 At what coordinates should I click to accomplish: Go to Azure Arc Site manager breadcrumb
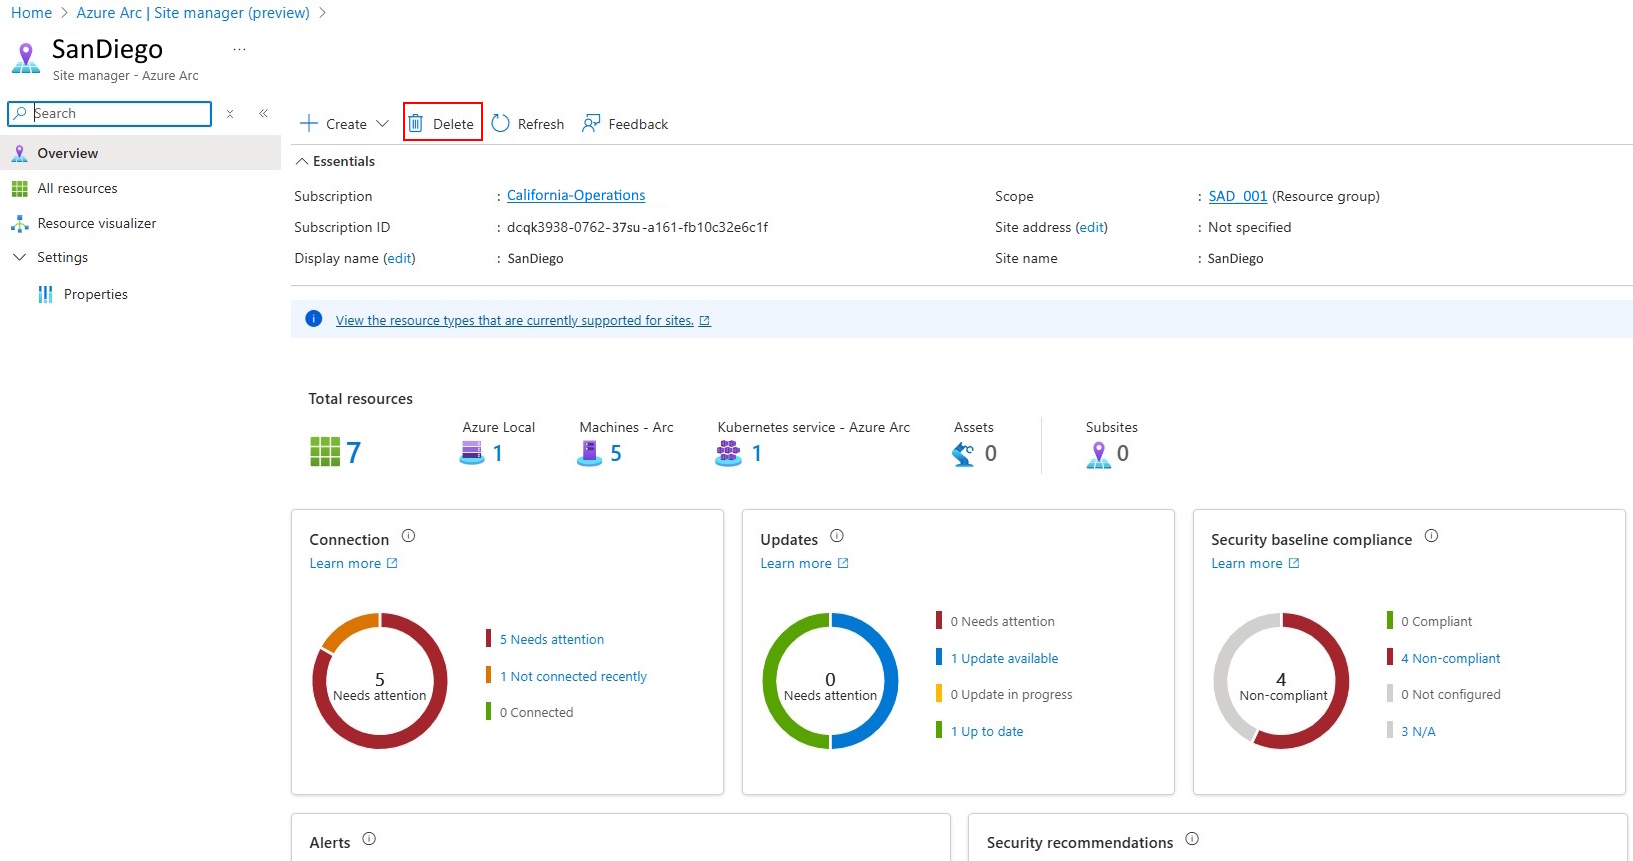(193, 13)
